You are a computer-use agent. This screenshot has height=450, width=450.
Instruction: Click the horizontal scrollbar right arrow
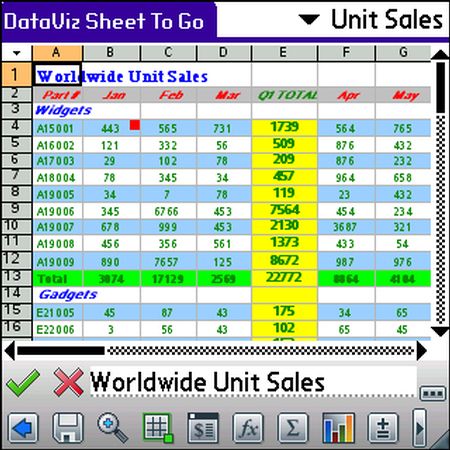(422, 351)
